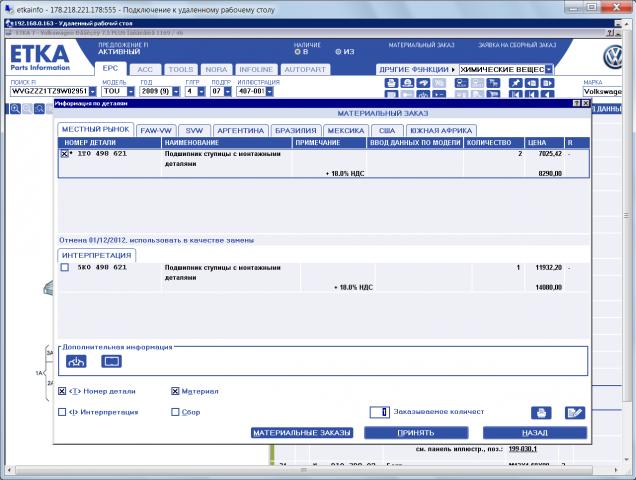
Task: Open the Иллюстрация 407-001 dropdown
Action: point(270,91)
